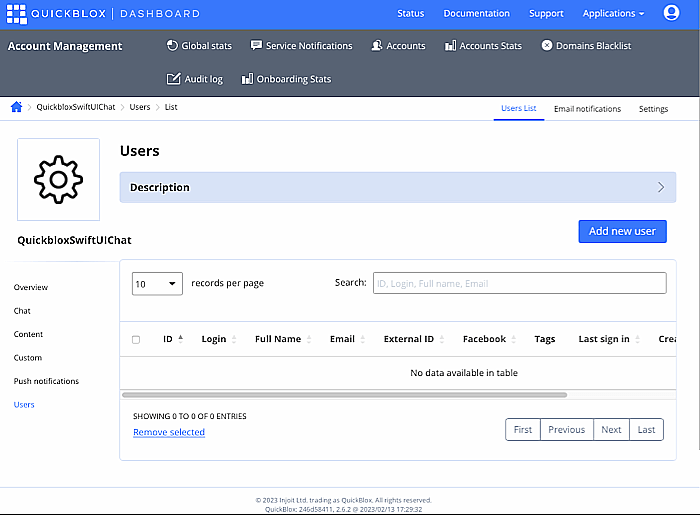700x515 pixels.
Task: Open Custom in the sidebar
Action: [28, 357]
